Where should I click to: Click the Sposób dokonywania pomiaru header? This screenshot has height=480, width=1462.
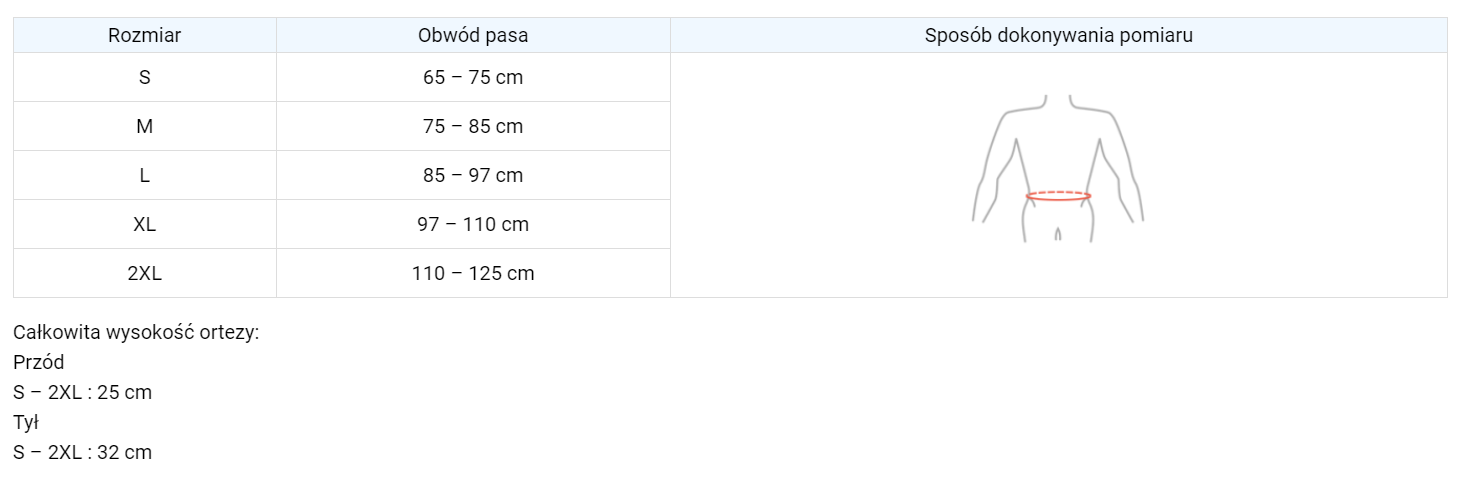pos(1058,36)
